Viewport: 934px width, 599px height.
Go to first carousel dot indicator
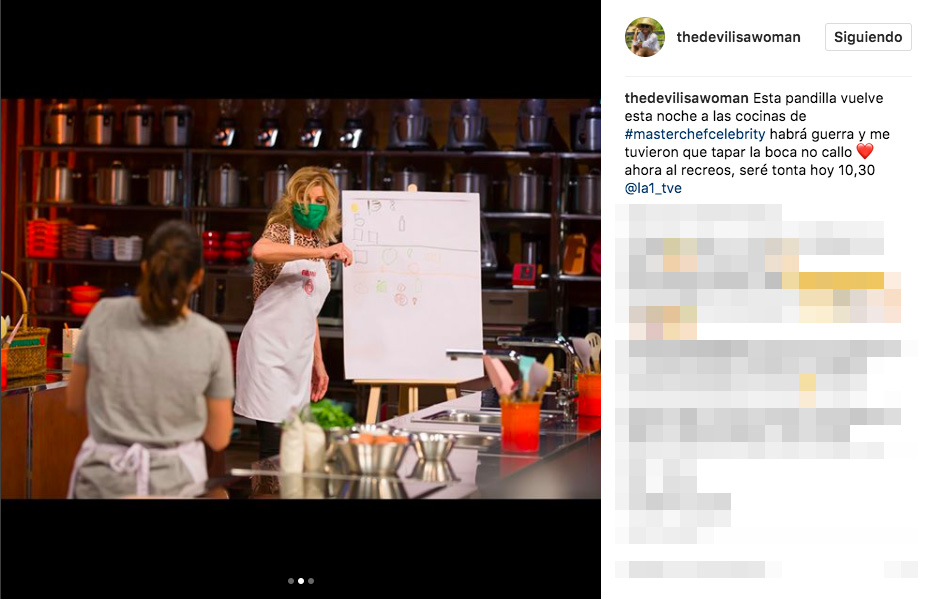tap(291, 581)
